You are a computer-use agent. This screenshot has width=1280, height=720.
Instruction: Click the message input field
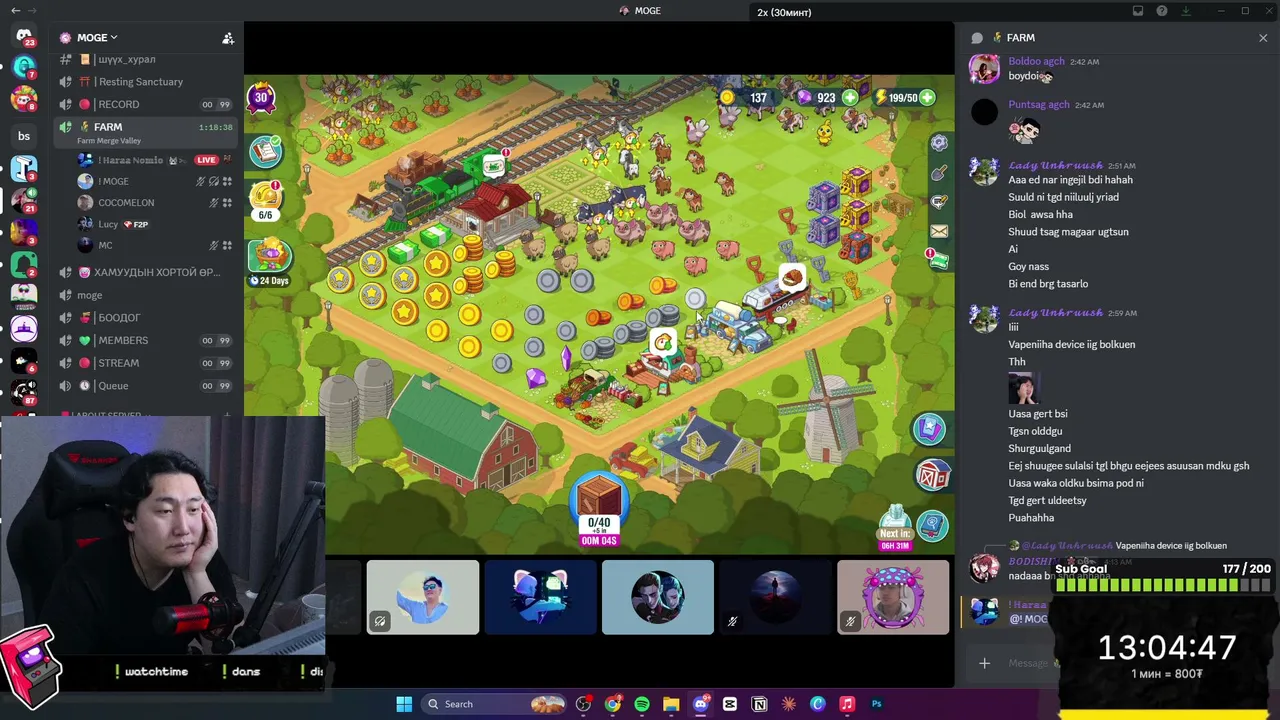pyautogui.click(x=1030, y=663)
